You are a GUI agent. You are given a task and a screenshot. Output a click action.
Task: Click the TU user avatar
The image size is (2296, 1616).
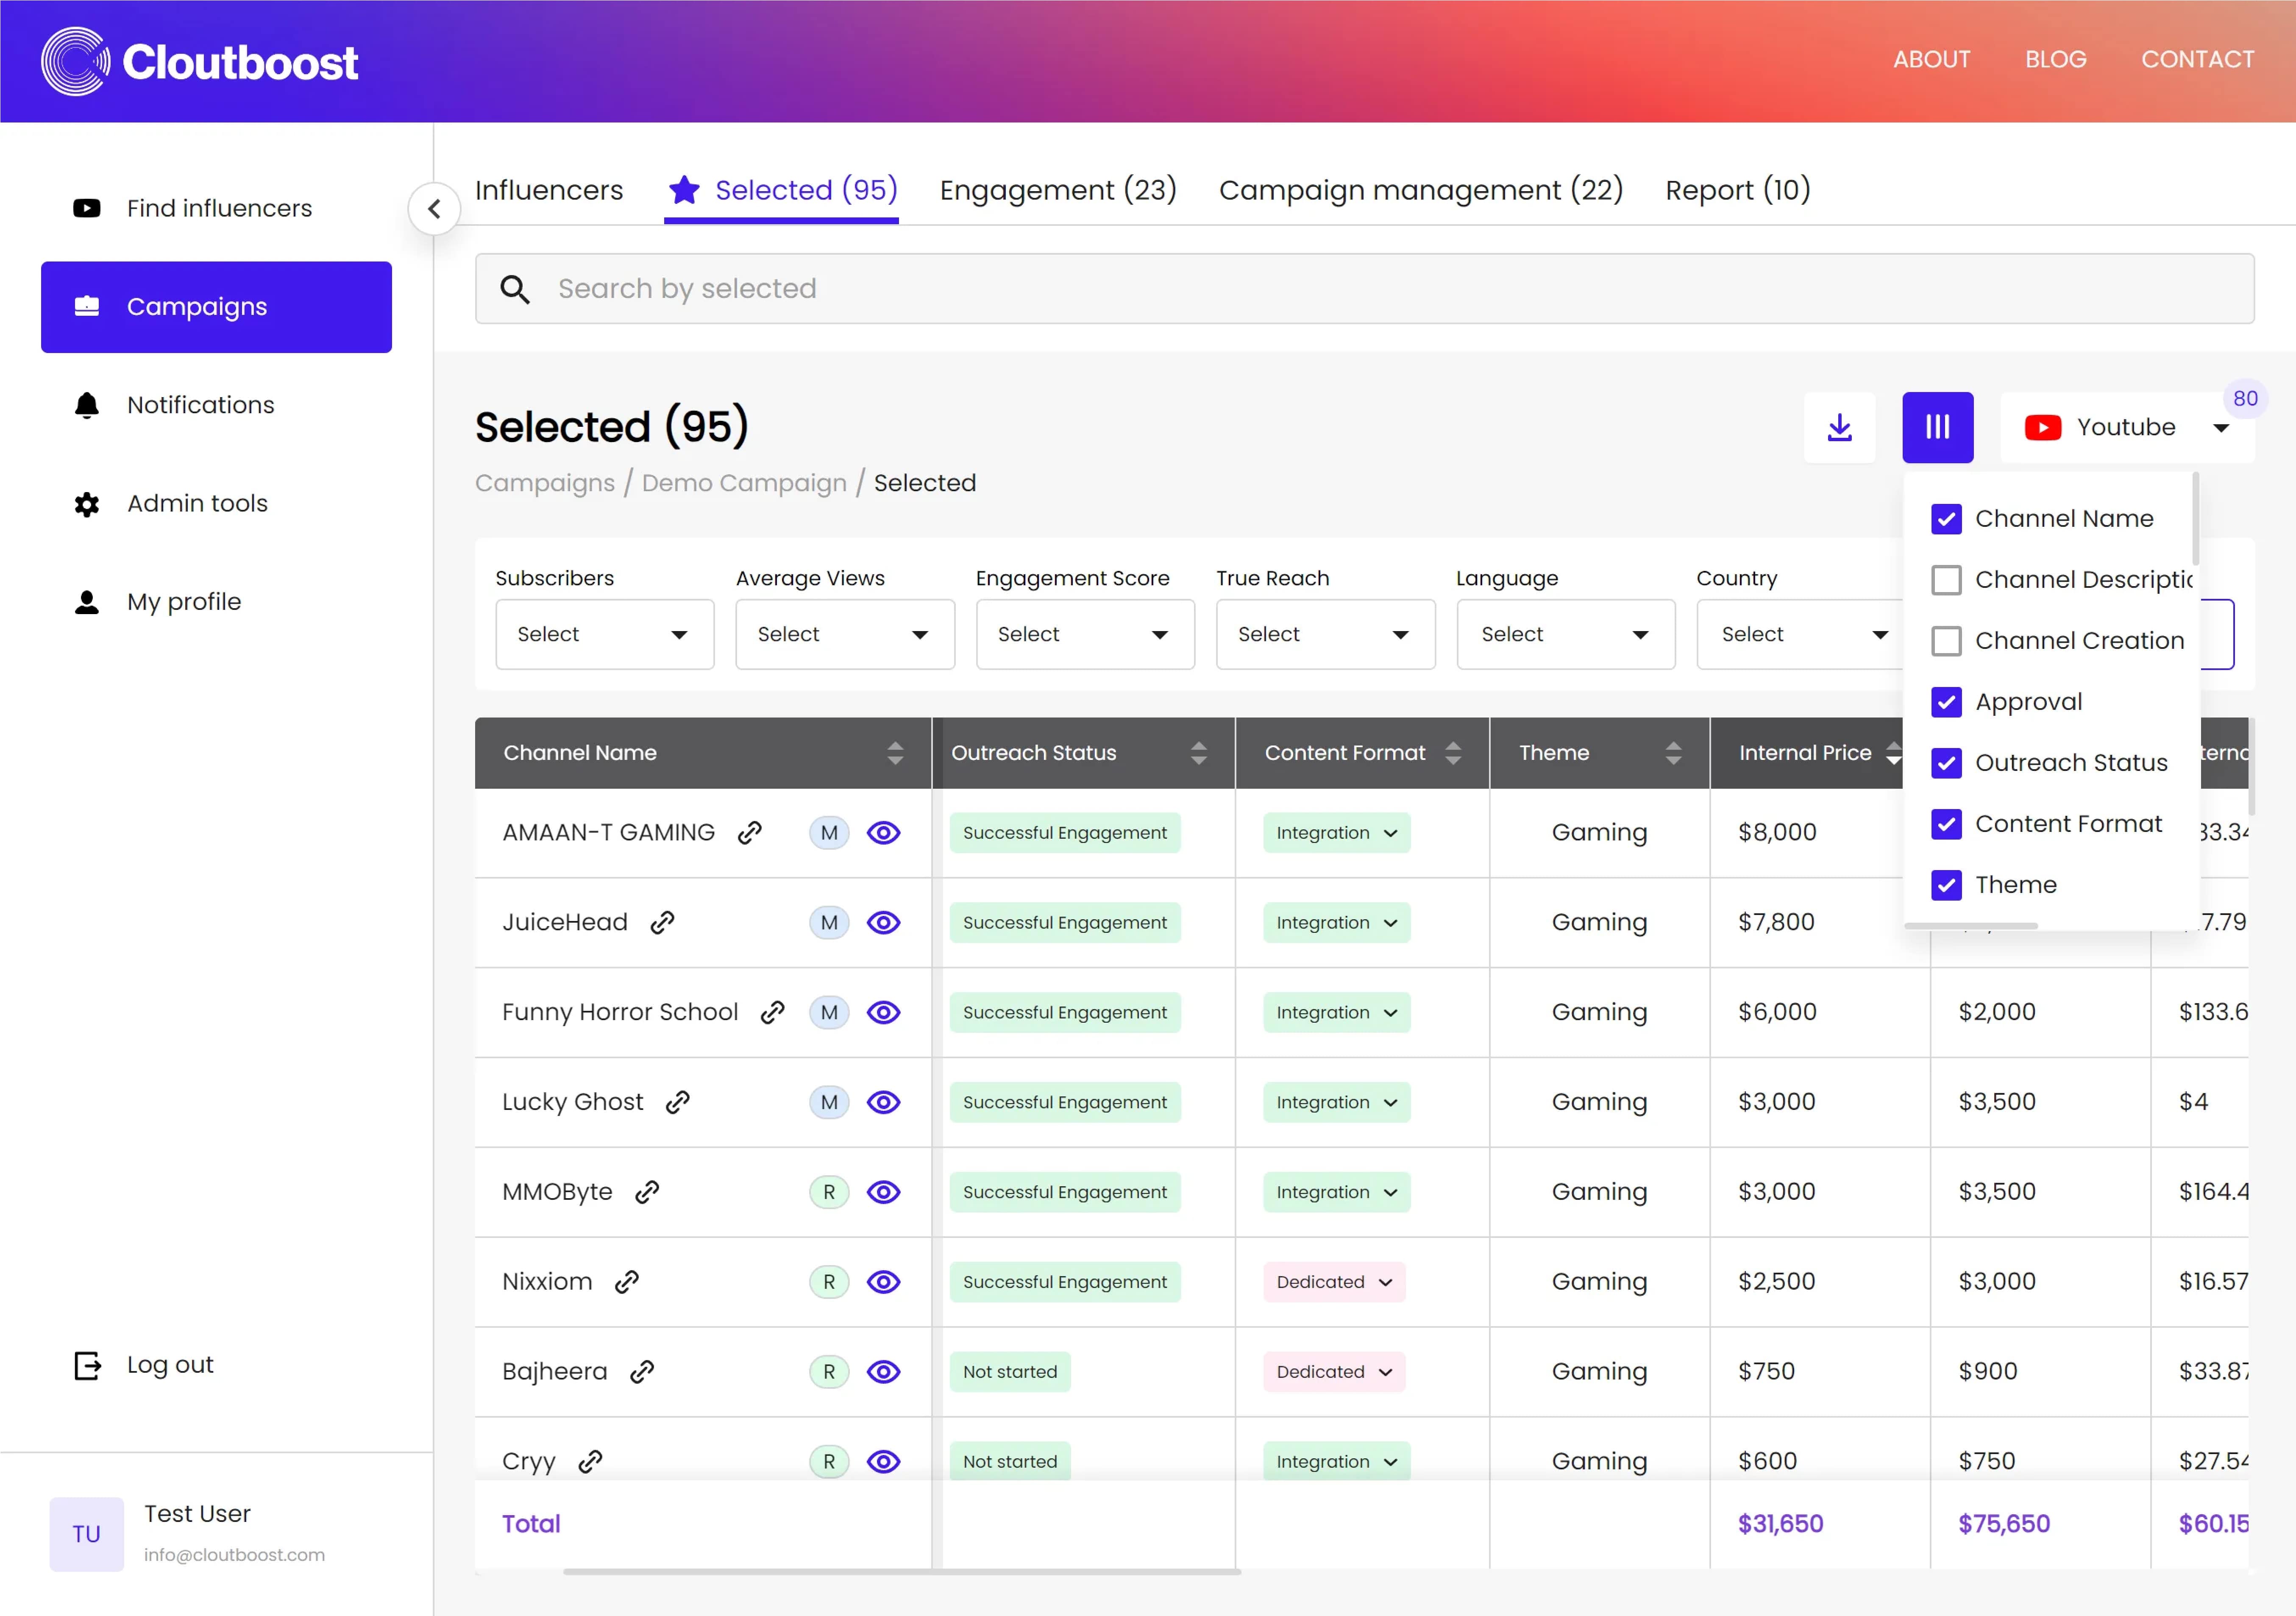[x=87, y=1534]
